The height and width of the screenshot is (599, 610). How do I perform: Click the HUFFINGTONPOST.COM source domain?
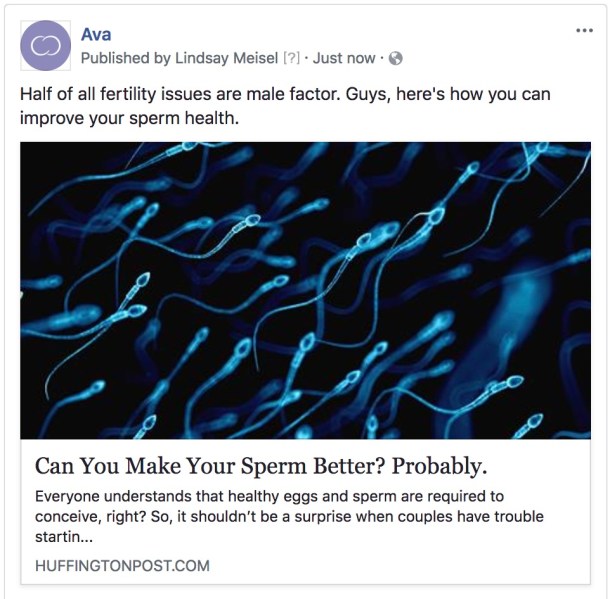coord(123,566)
